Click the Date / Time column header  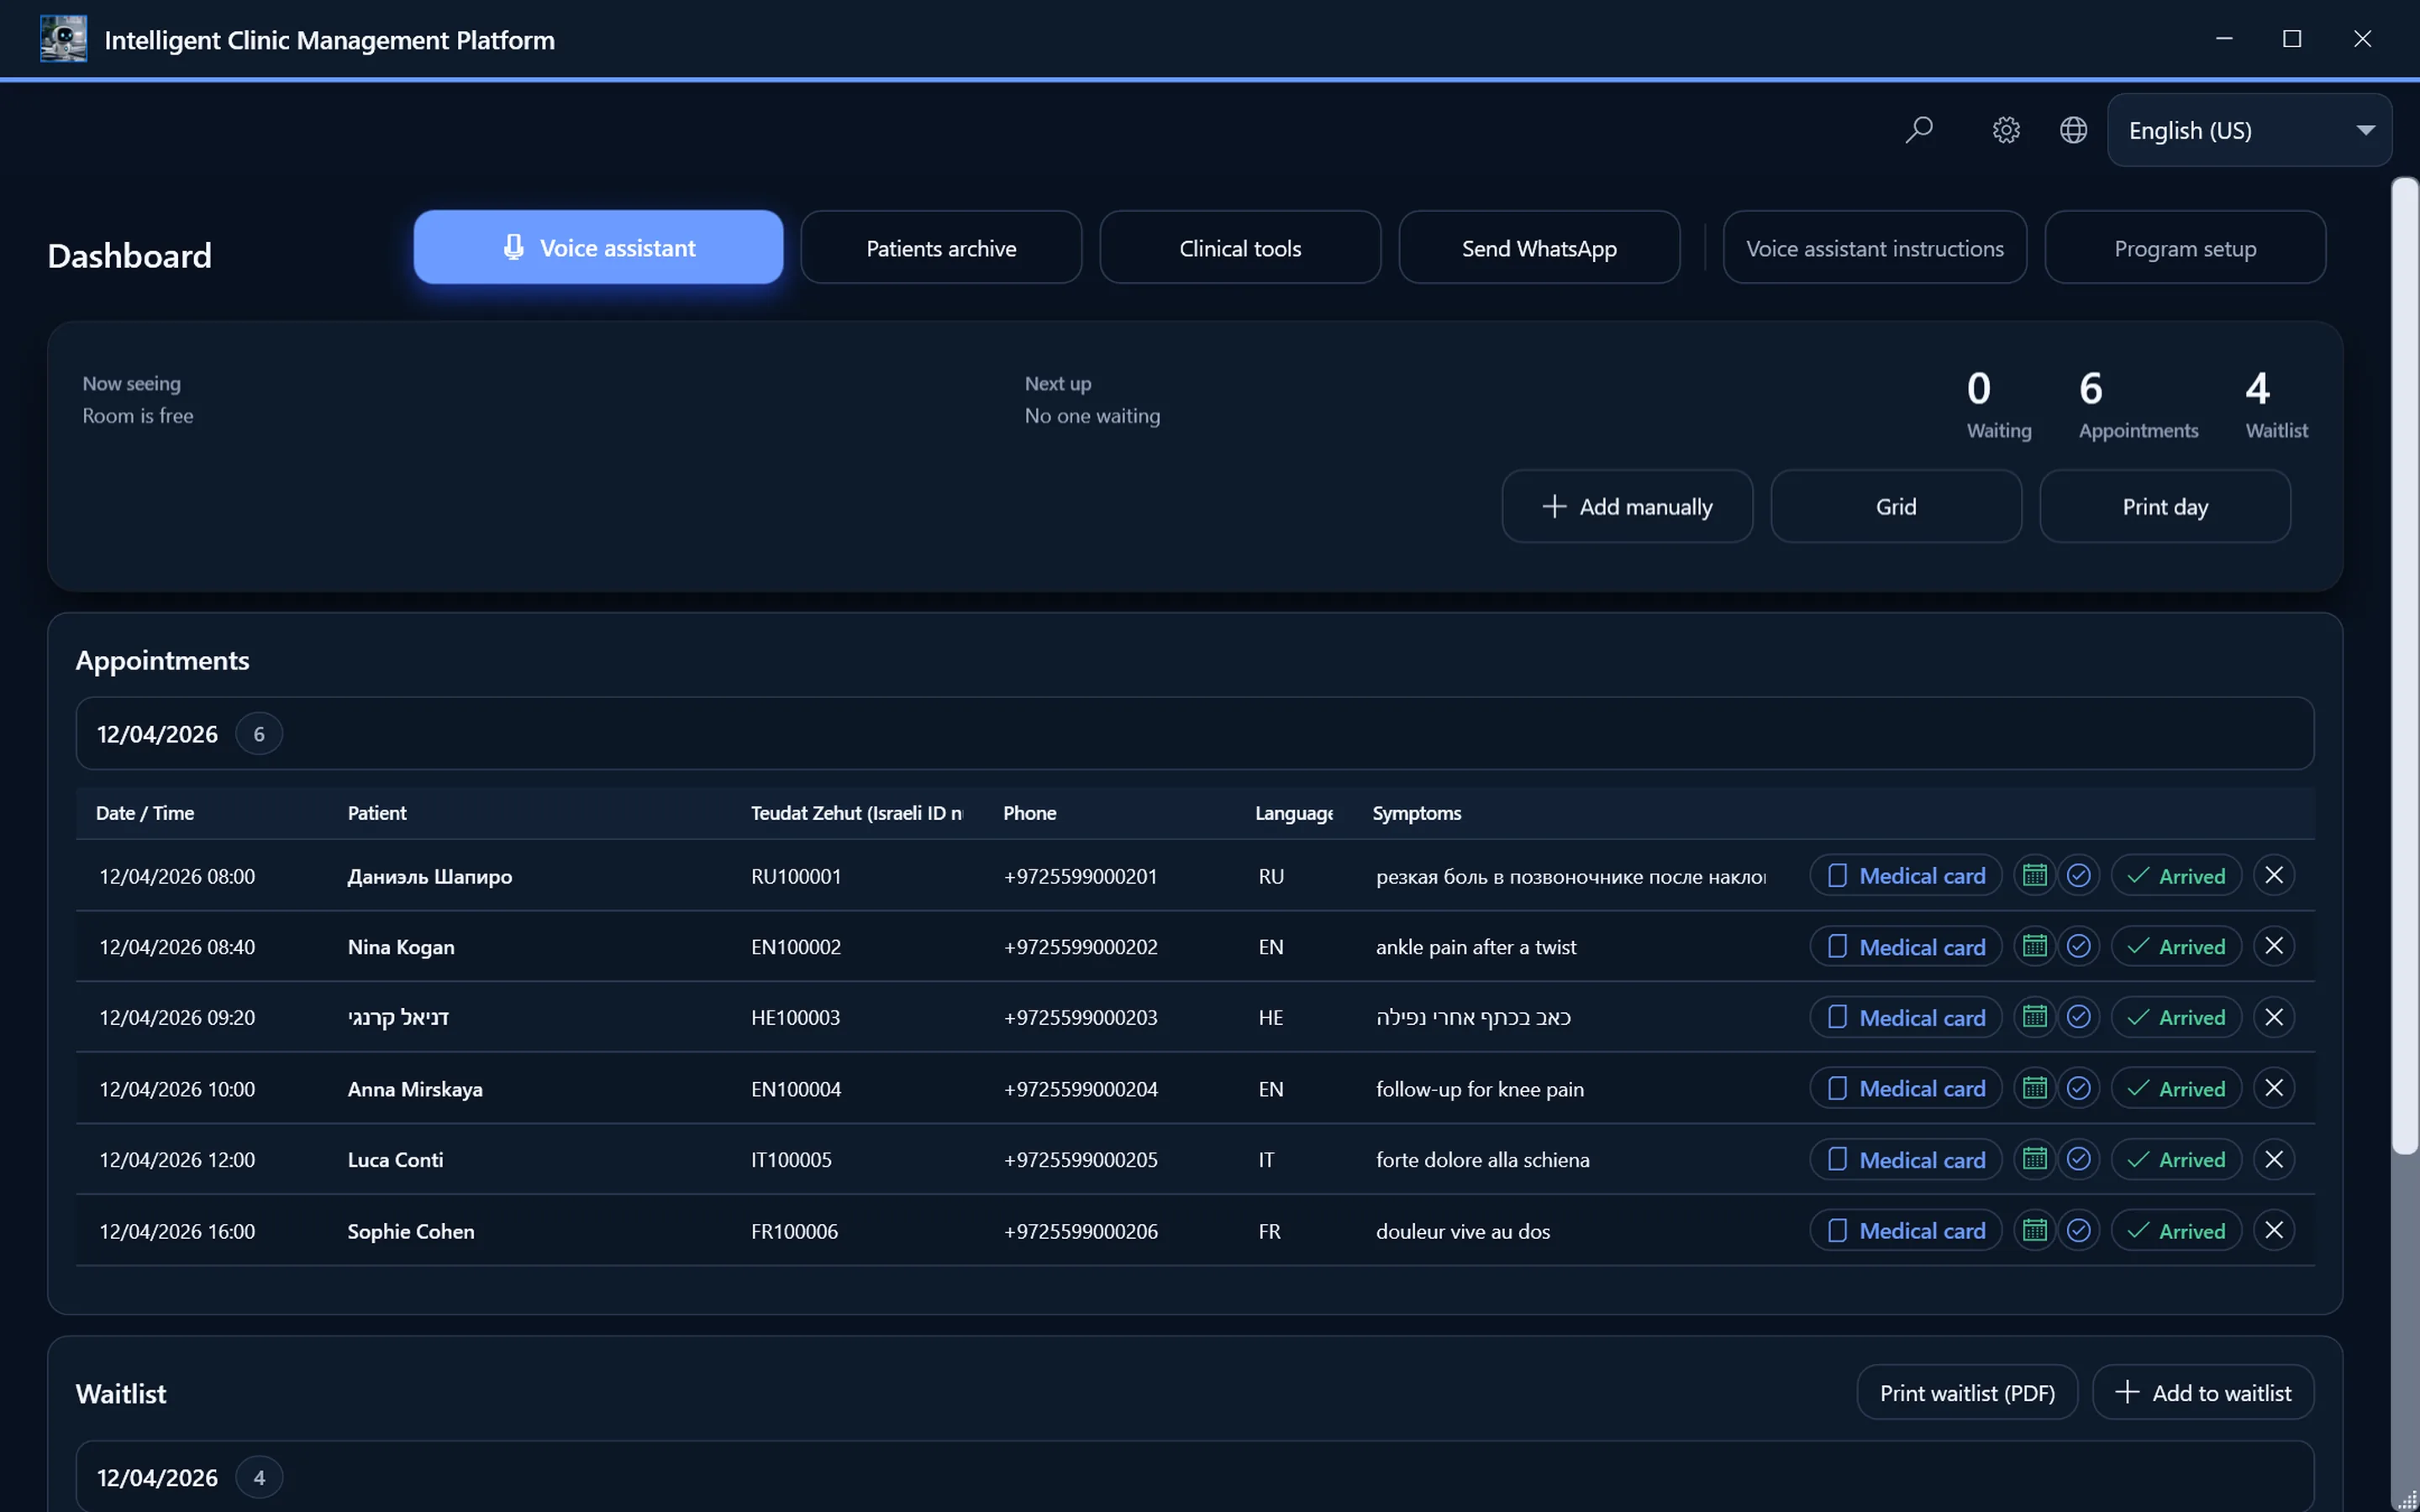145,813
